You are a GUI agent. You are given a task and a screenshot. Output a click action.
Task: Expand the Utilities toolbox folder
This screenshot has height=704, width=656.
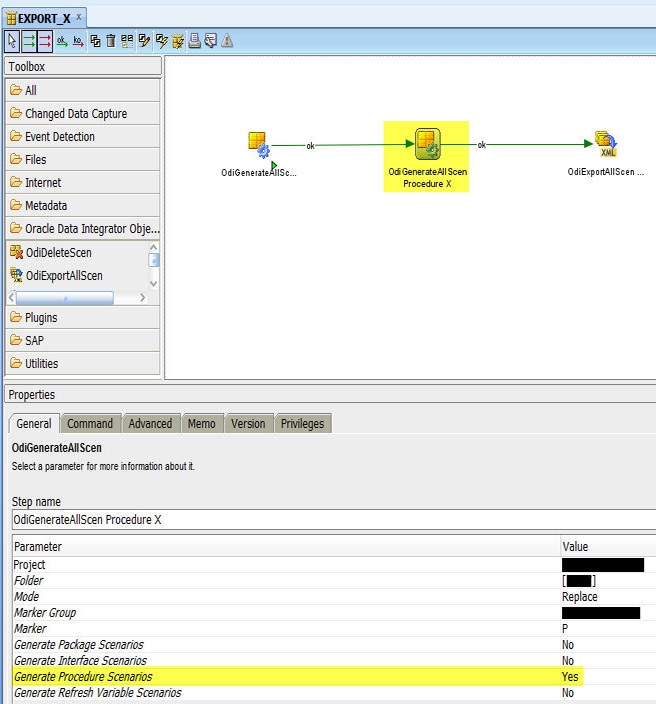41,364
